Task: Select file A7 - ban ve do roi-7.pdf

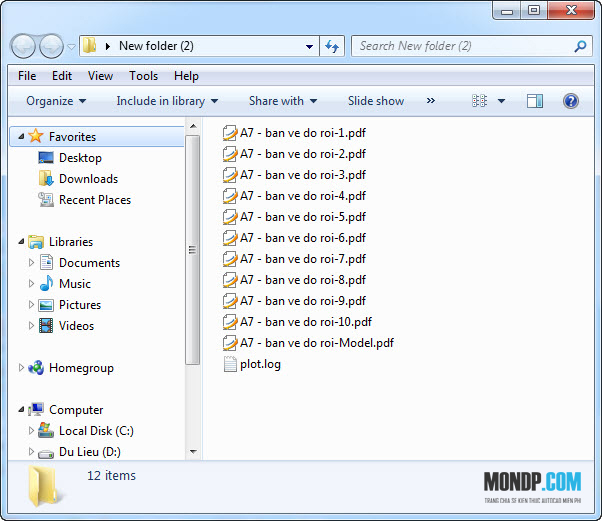Action: (295, 259)
